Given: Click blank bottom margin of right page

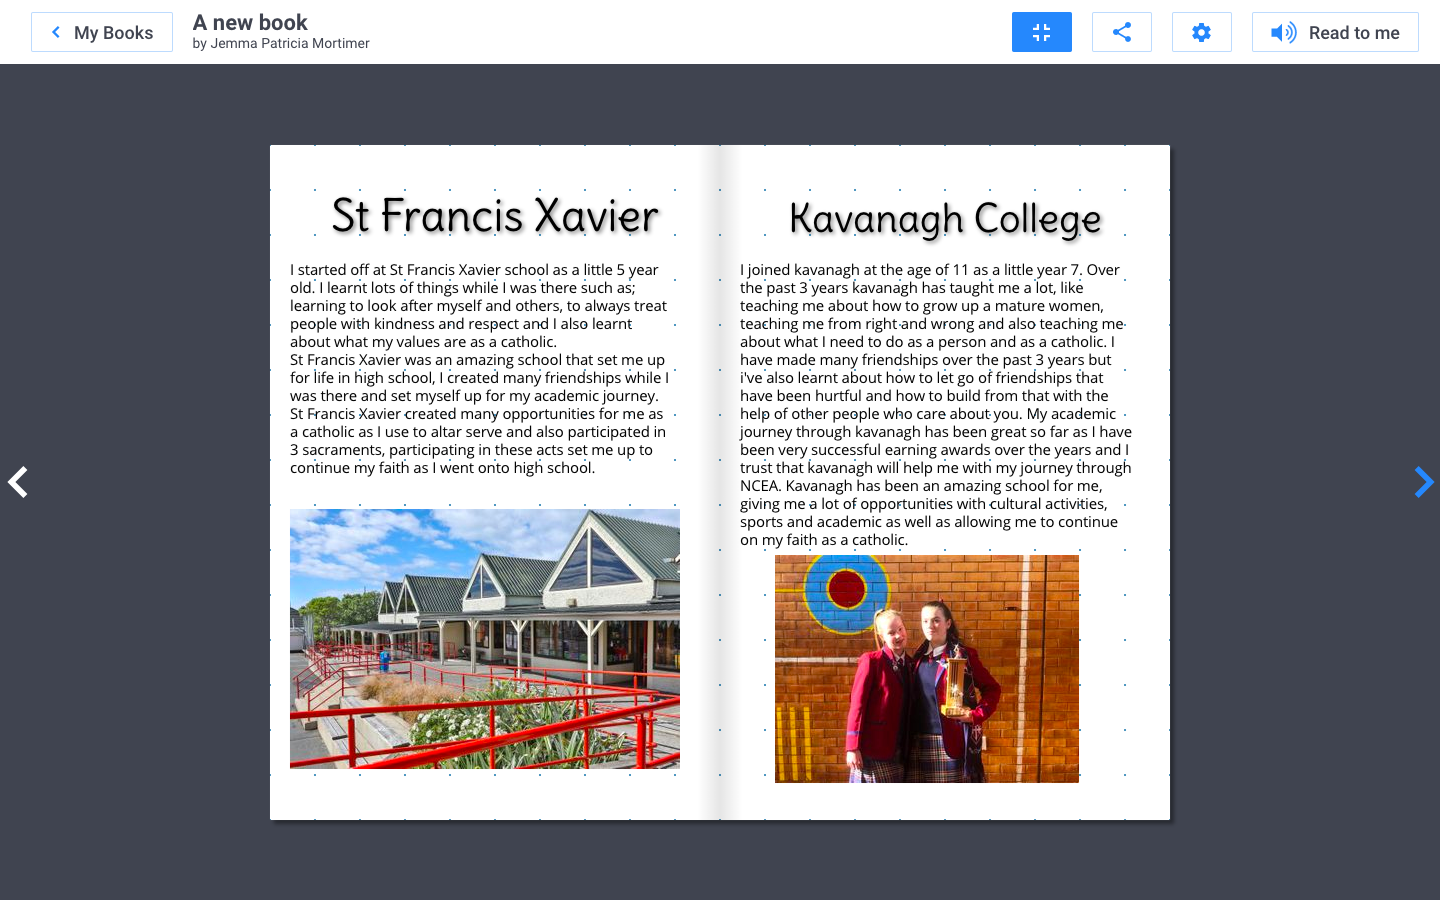Looking at the screenshot, I should coord(945,802).
